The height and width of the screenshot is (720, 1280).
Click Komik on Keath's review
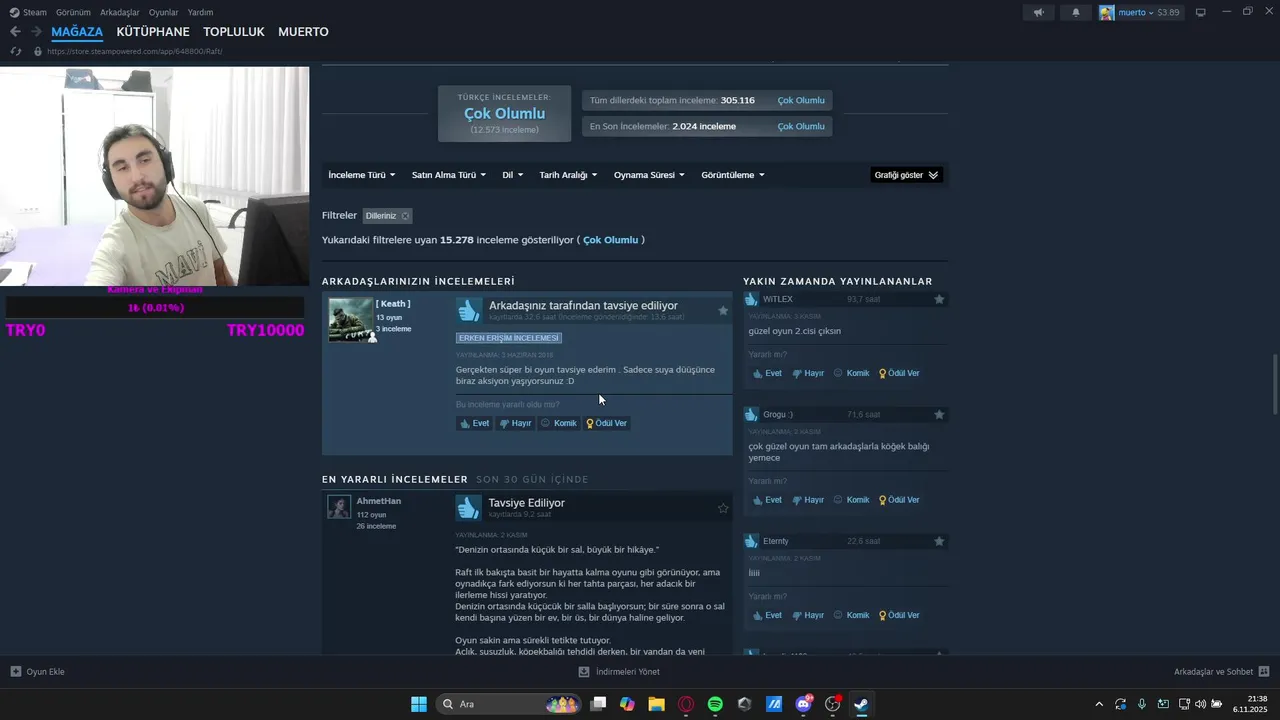click(559, 423)
